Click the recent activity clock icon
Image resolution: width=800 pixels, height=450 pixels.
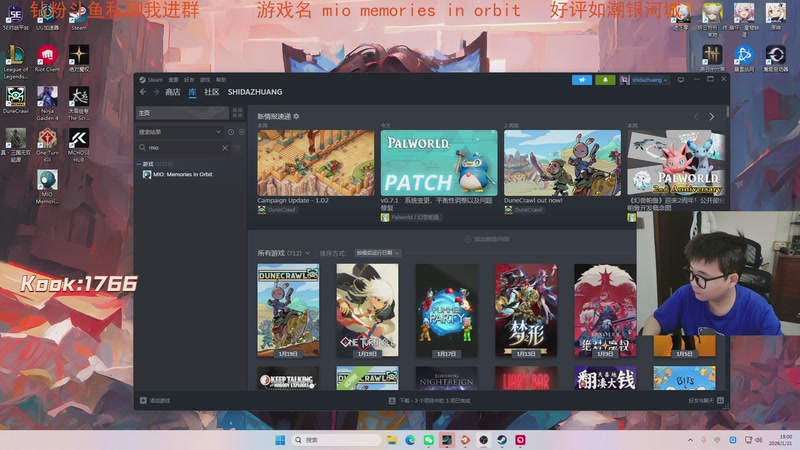[231, 132]
